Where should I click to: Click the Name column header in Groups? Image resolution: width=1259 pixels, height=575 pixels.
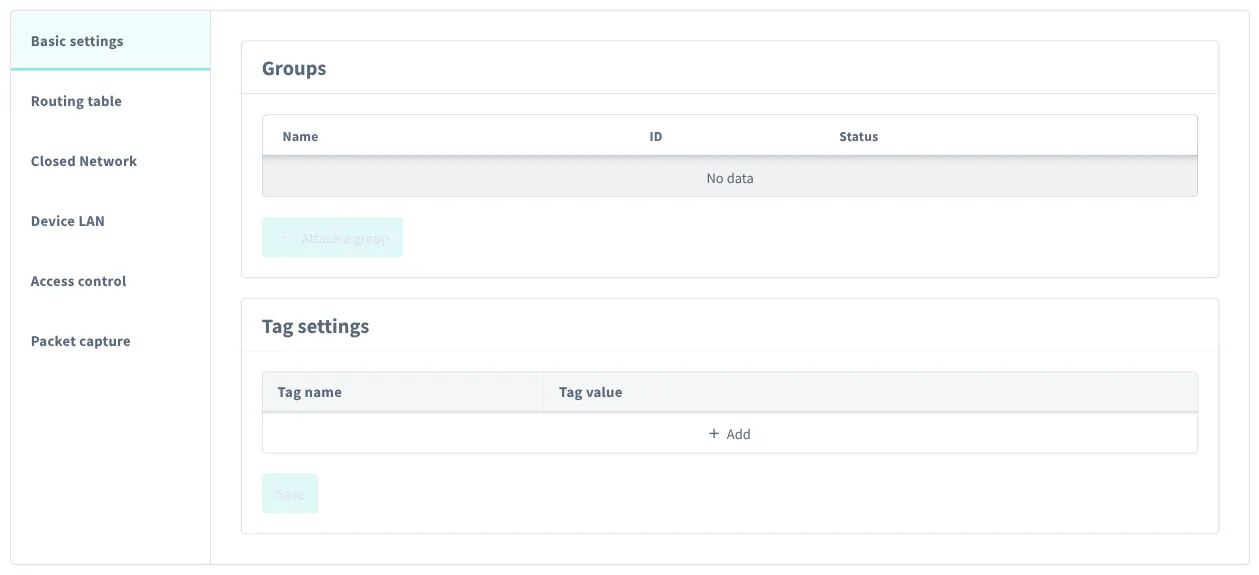(300, 136)
